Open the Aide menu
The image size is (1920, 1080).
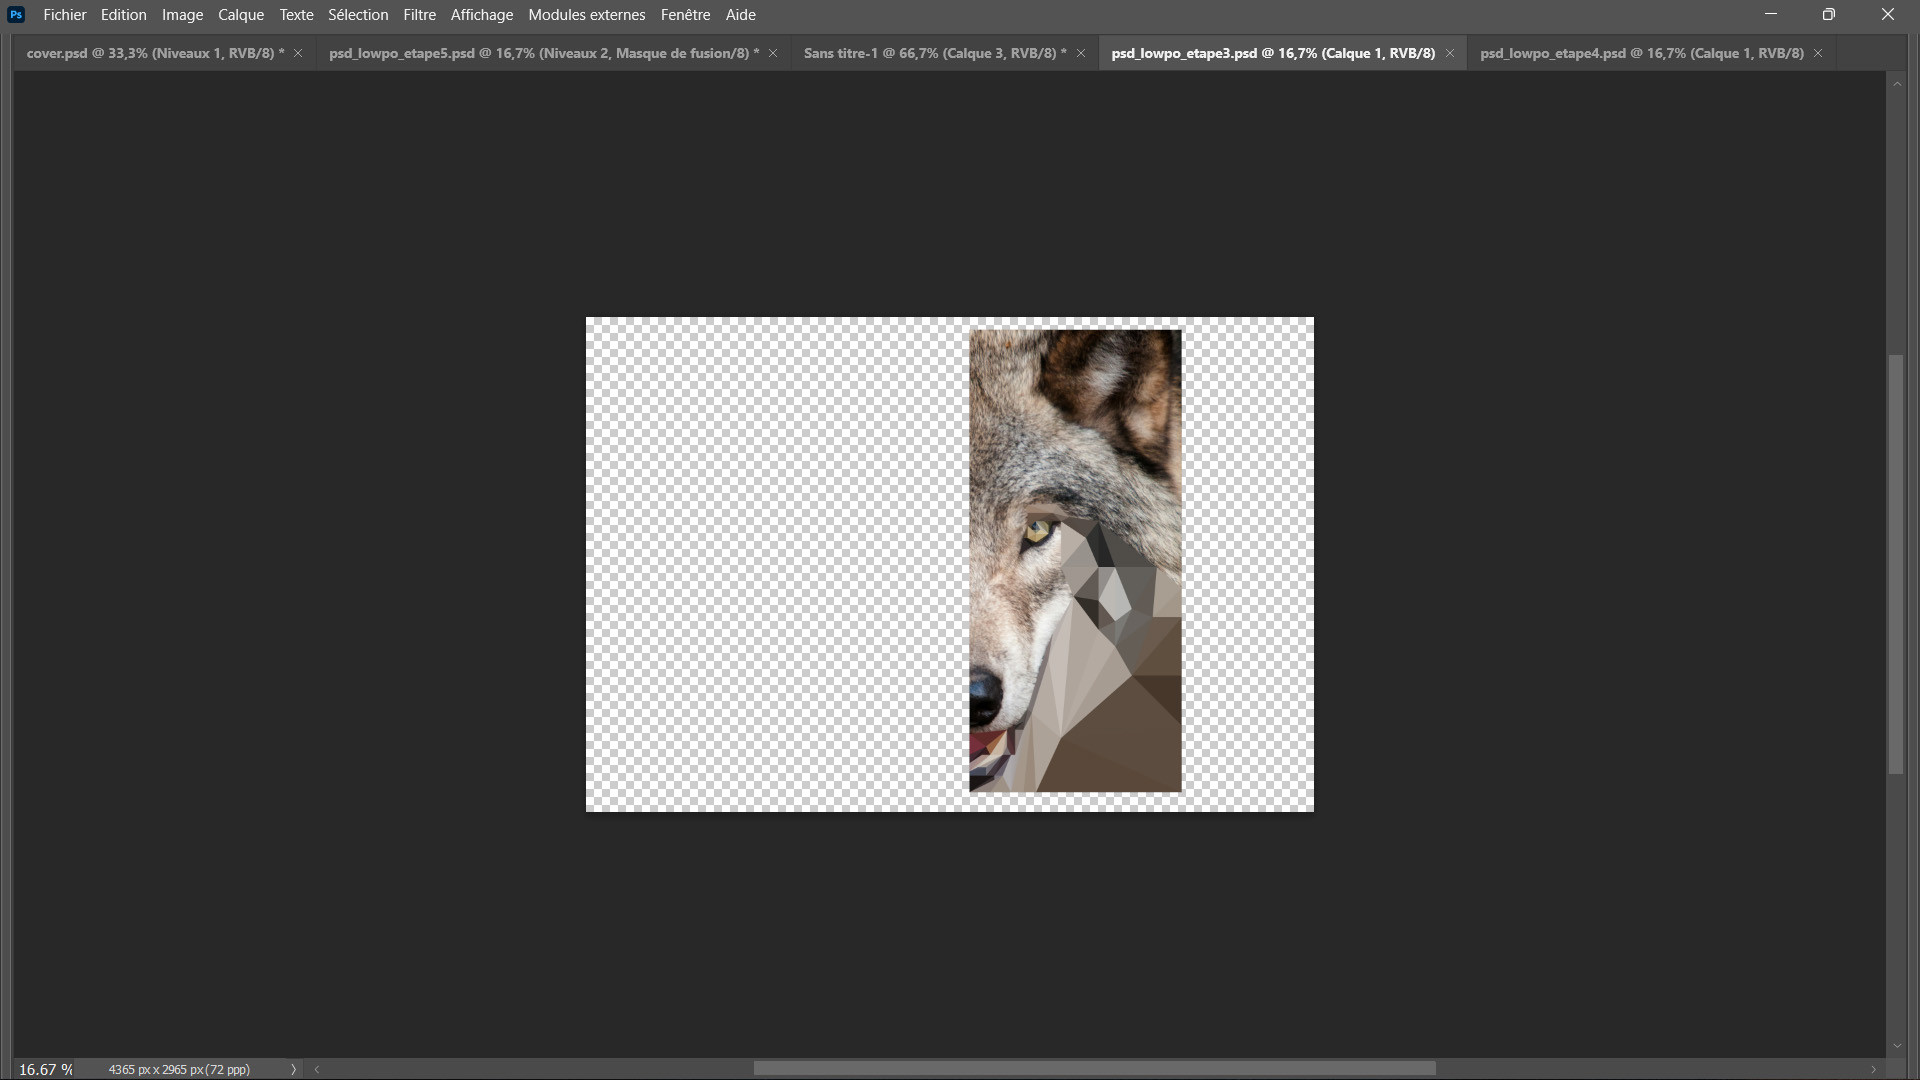click(741, 15)
